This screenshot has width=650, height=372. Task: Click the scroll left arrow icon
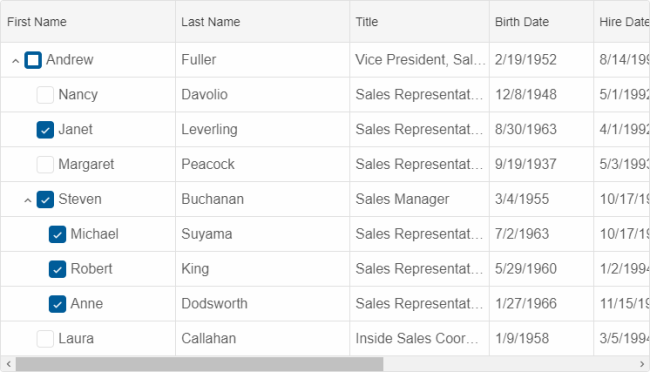[8, 364]
